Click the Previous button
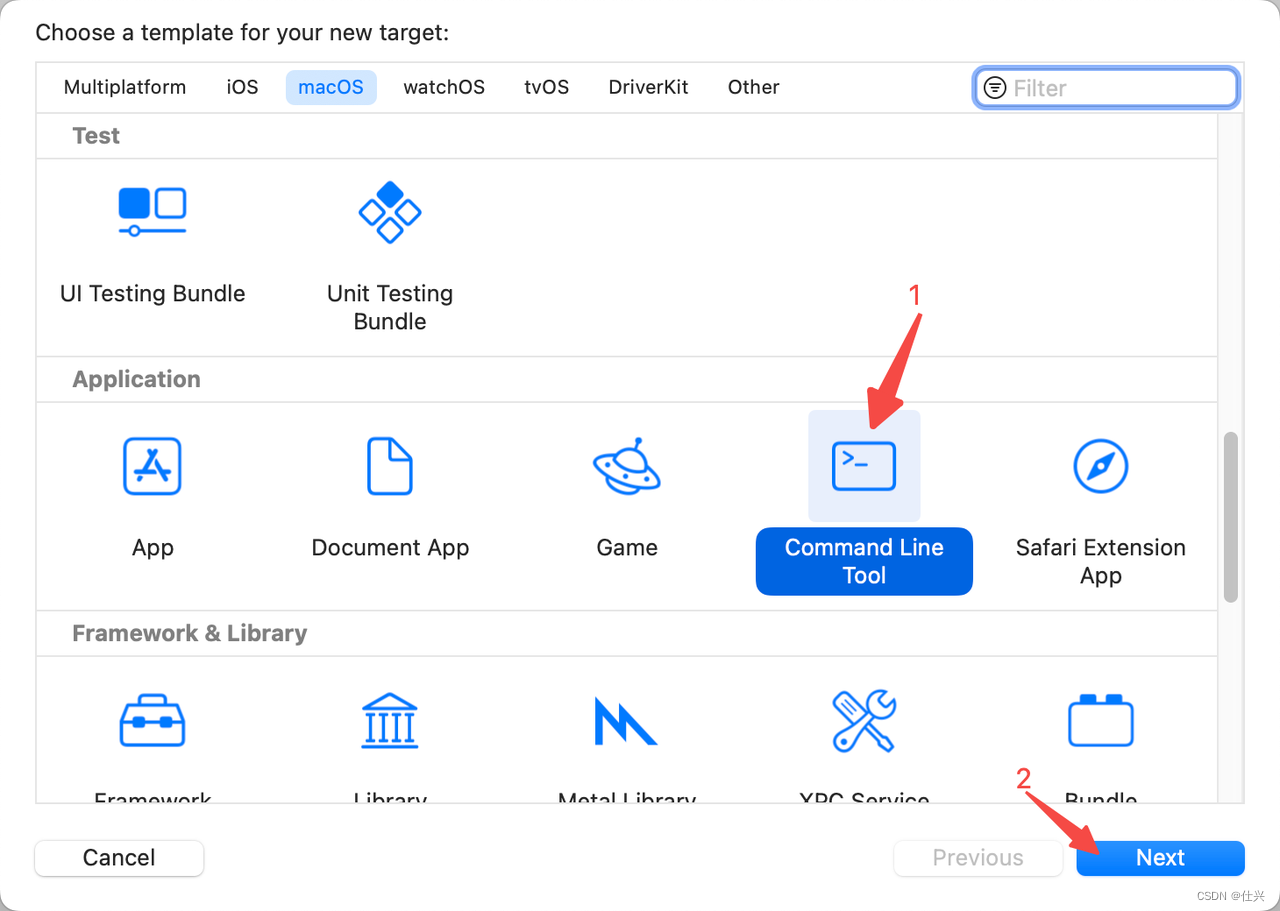The image size is (1280, 911). pos(978,858)
